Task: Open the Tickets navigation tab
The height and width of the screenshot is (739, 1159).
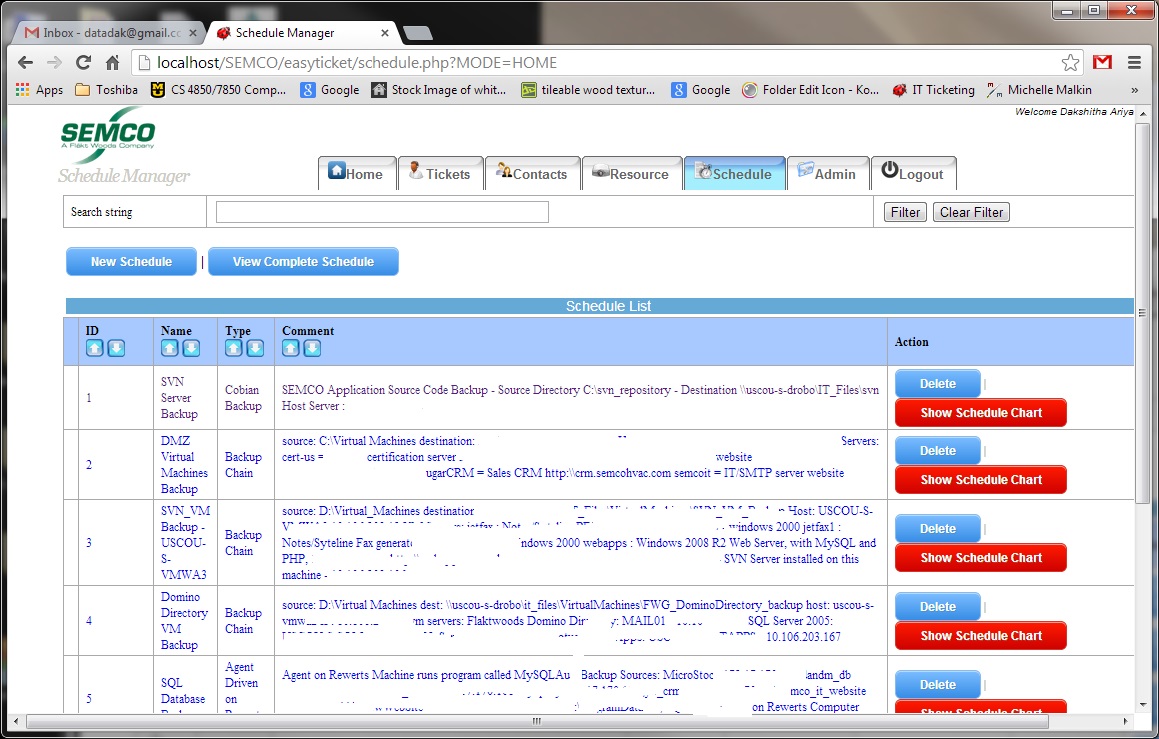Action: click(440, 173)
